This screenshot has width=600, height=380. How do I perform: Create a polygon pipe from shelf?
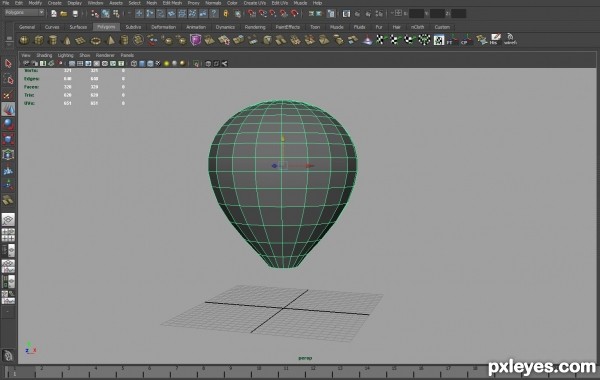pyautogui.click(x=124, y=40)
